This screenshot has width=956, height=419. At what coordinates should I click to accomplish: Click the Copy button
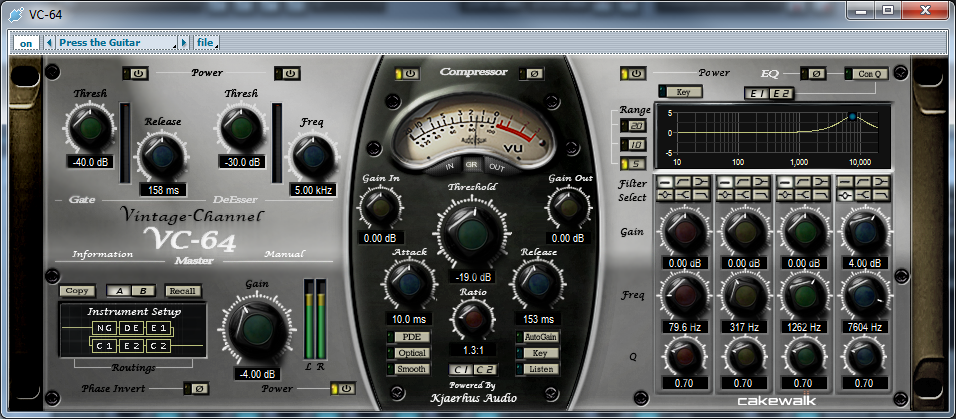(x=77, y=291)
